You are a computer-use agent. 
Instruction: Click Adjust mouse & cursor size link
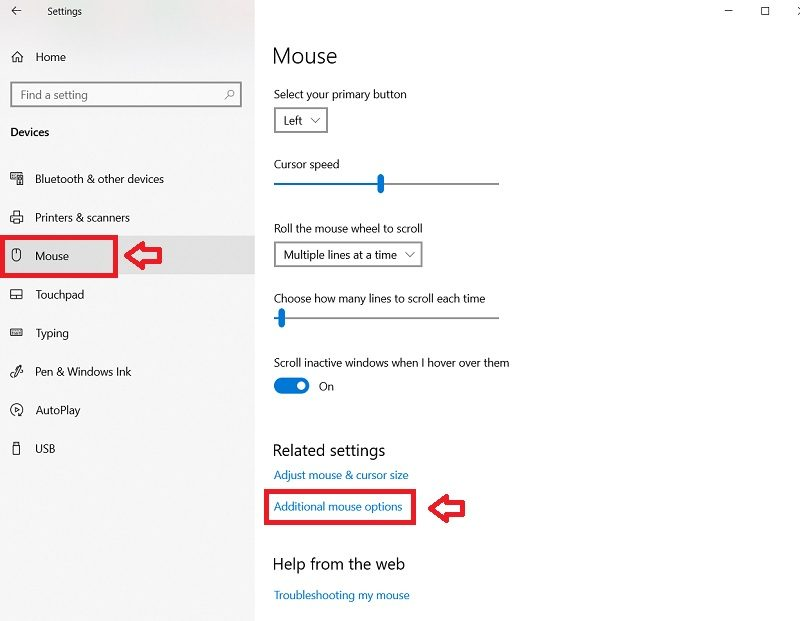pos(341,475)
